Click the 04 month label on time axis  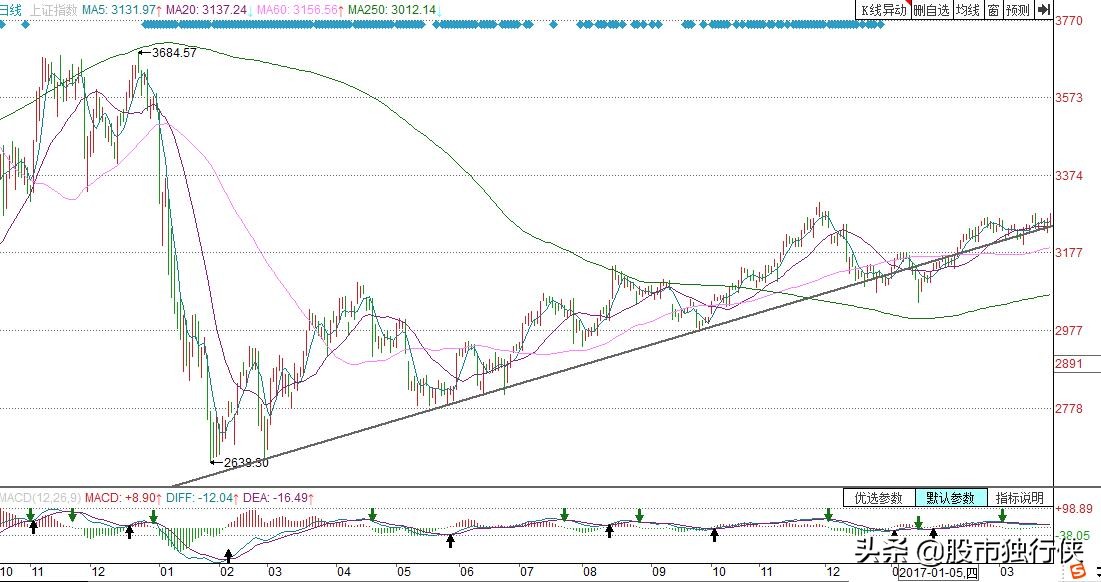[343, 571]
